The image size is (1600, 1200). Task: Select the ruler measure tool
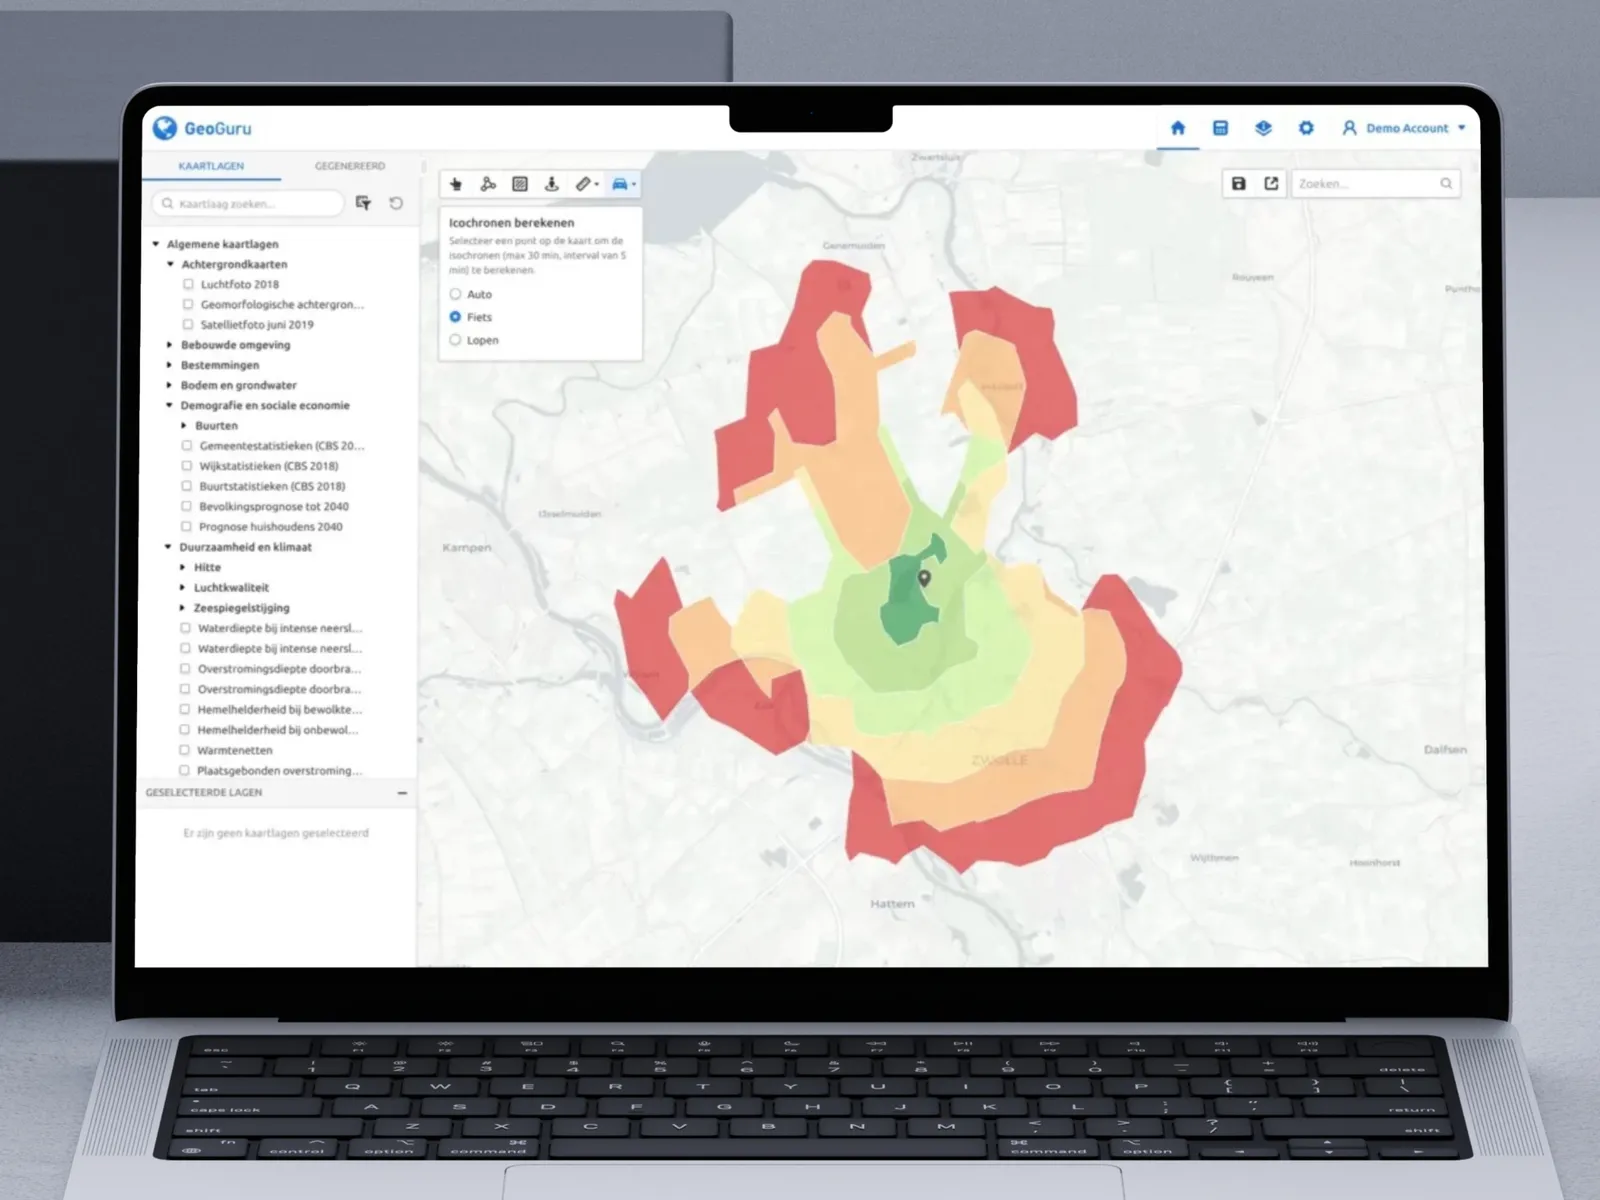coord(583,184)
